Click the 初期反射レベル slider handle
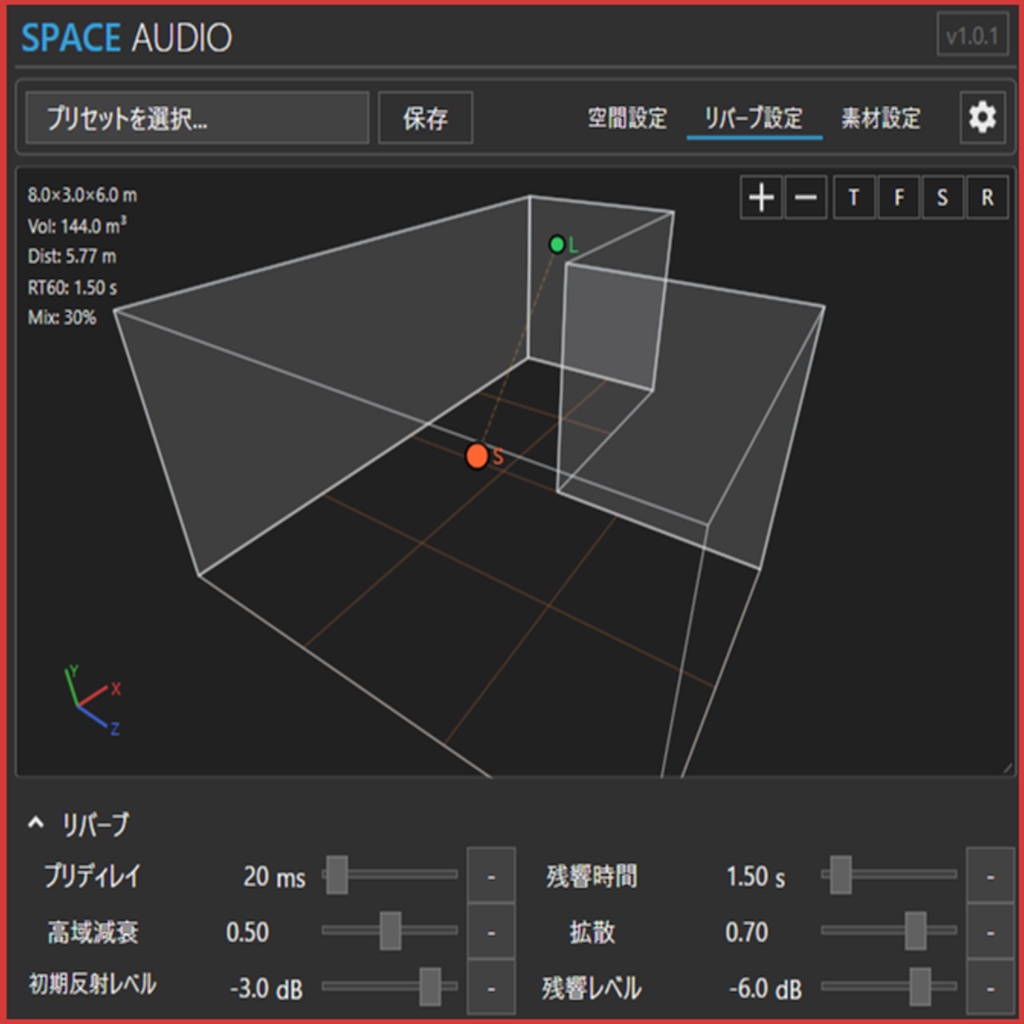This screenshot has width=1024, height=1024. click(x=430, y=987)
